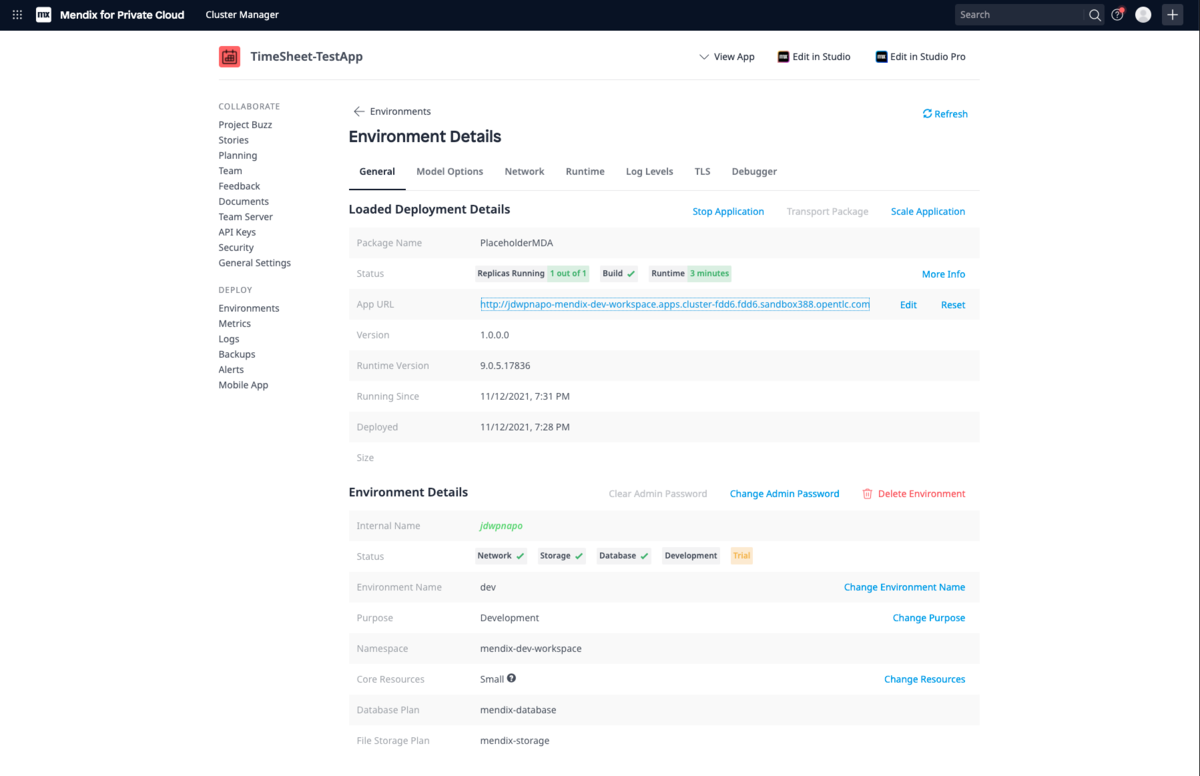The height and width of the screenshot is (776, 1200).
Task: Click the Mendix mx logo
Action: [x=43, y=15]
